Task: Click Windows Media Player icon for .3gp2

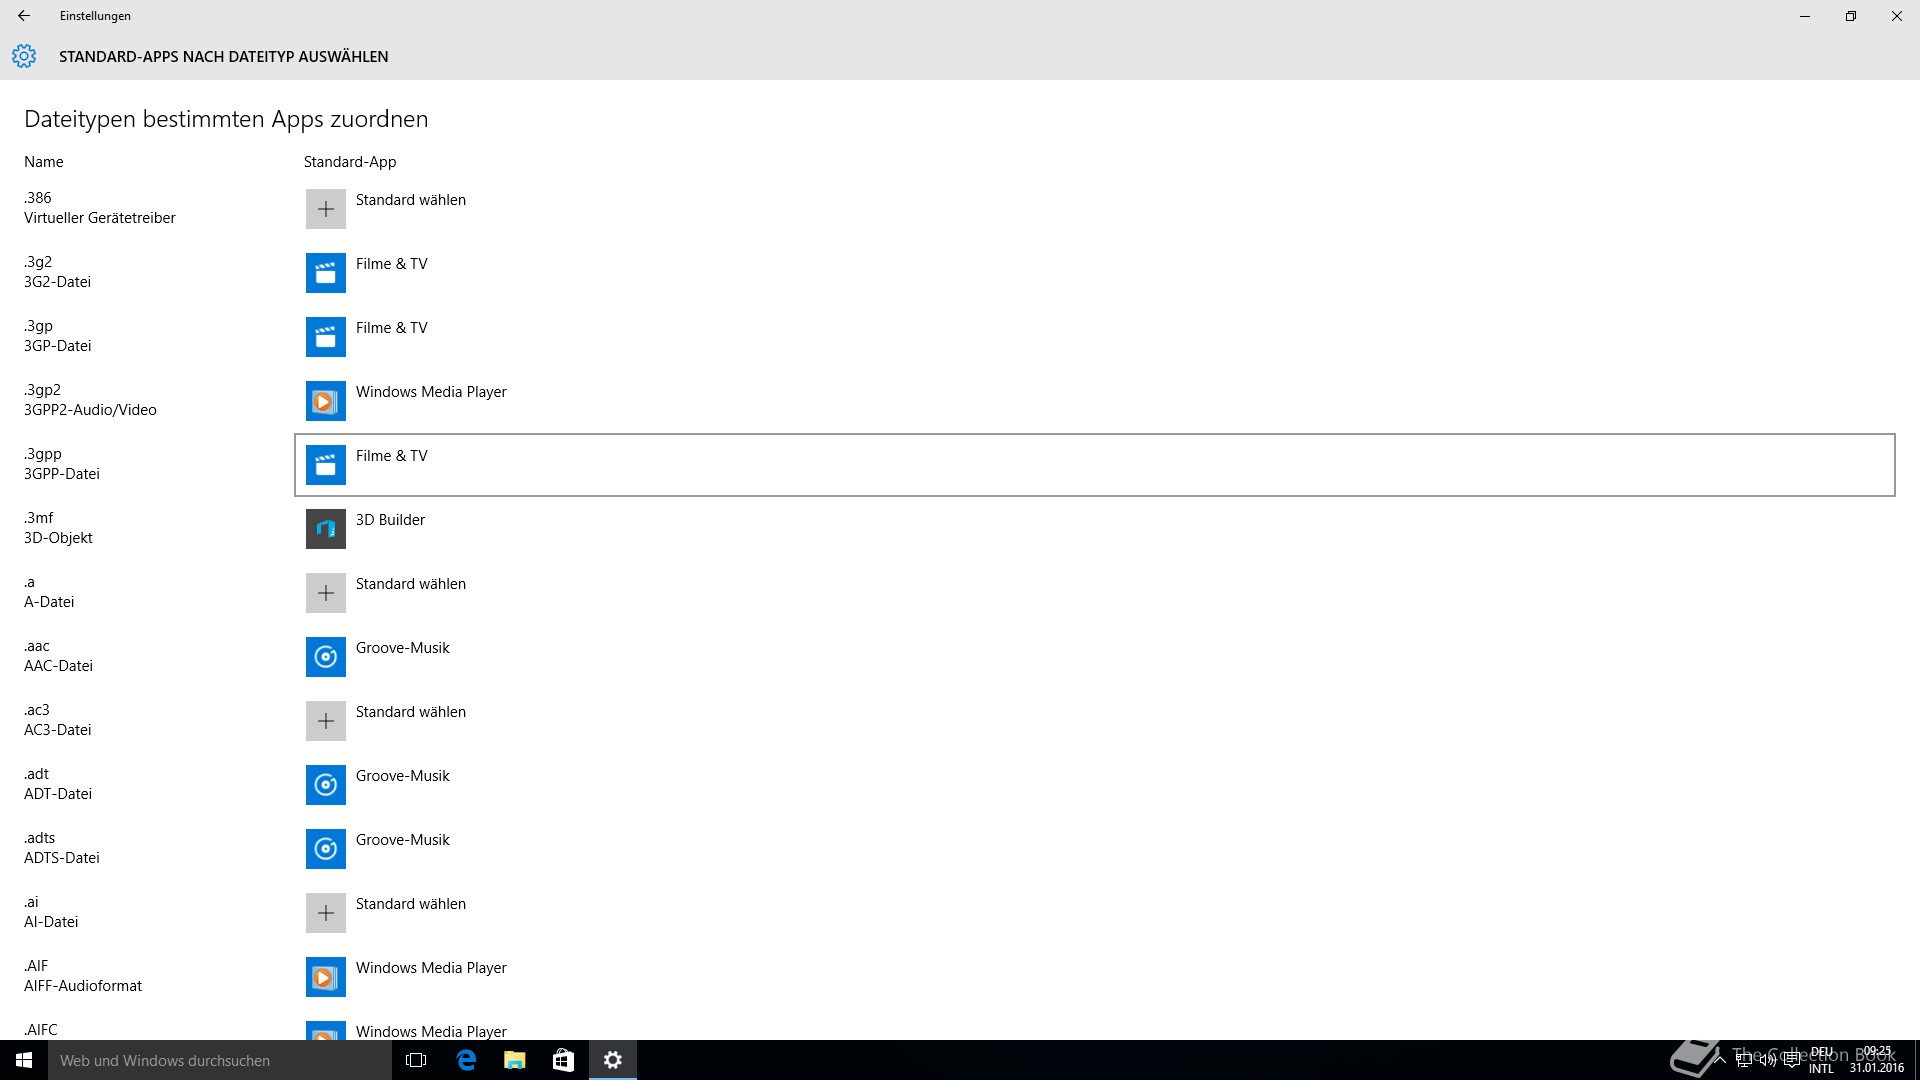Action: pyautogui.click(x=326, y=401)
